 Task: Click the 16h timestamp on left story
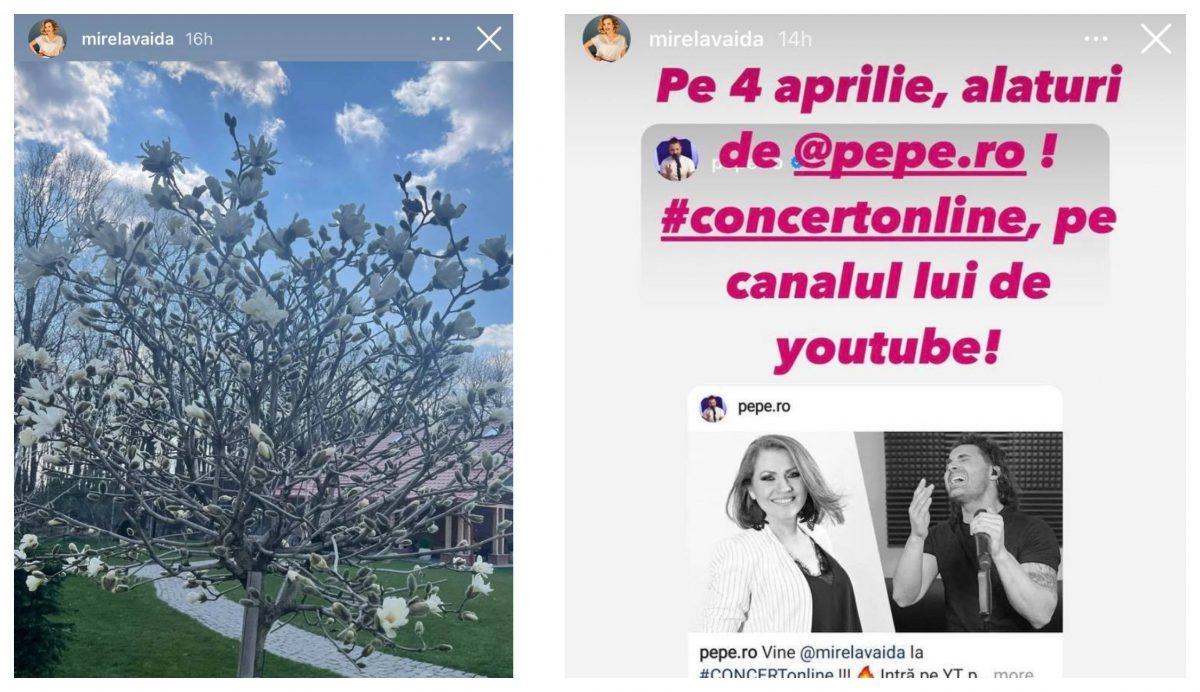coord(199,39)
